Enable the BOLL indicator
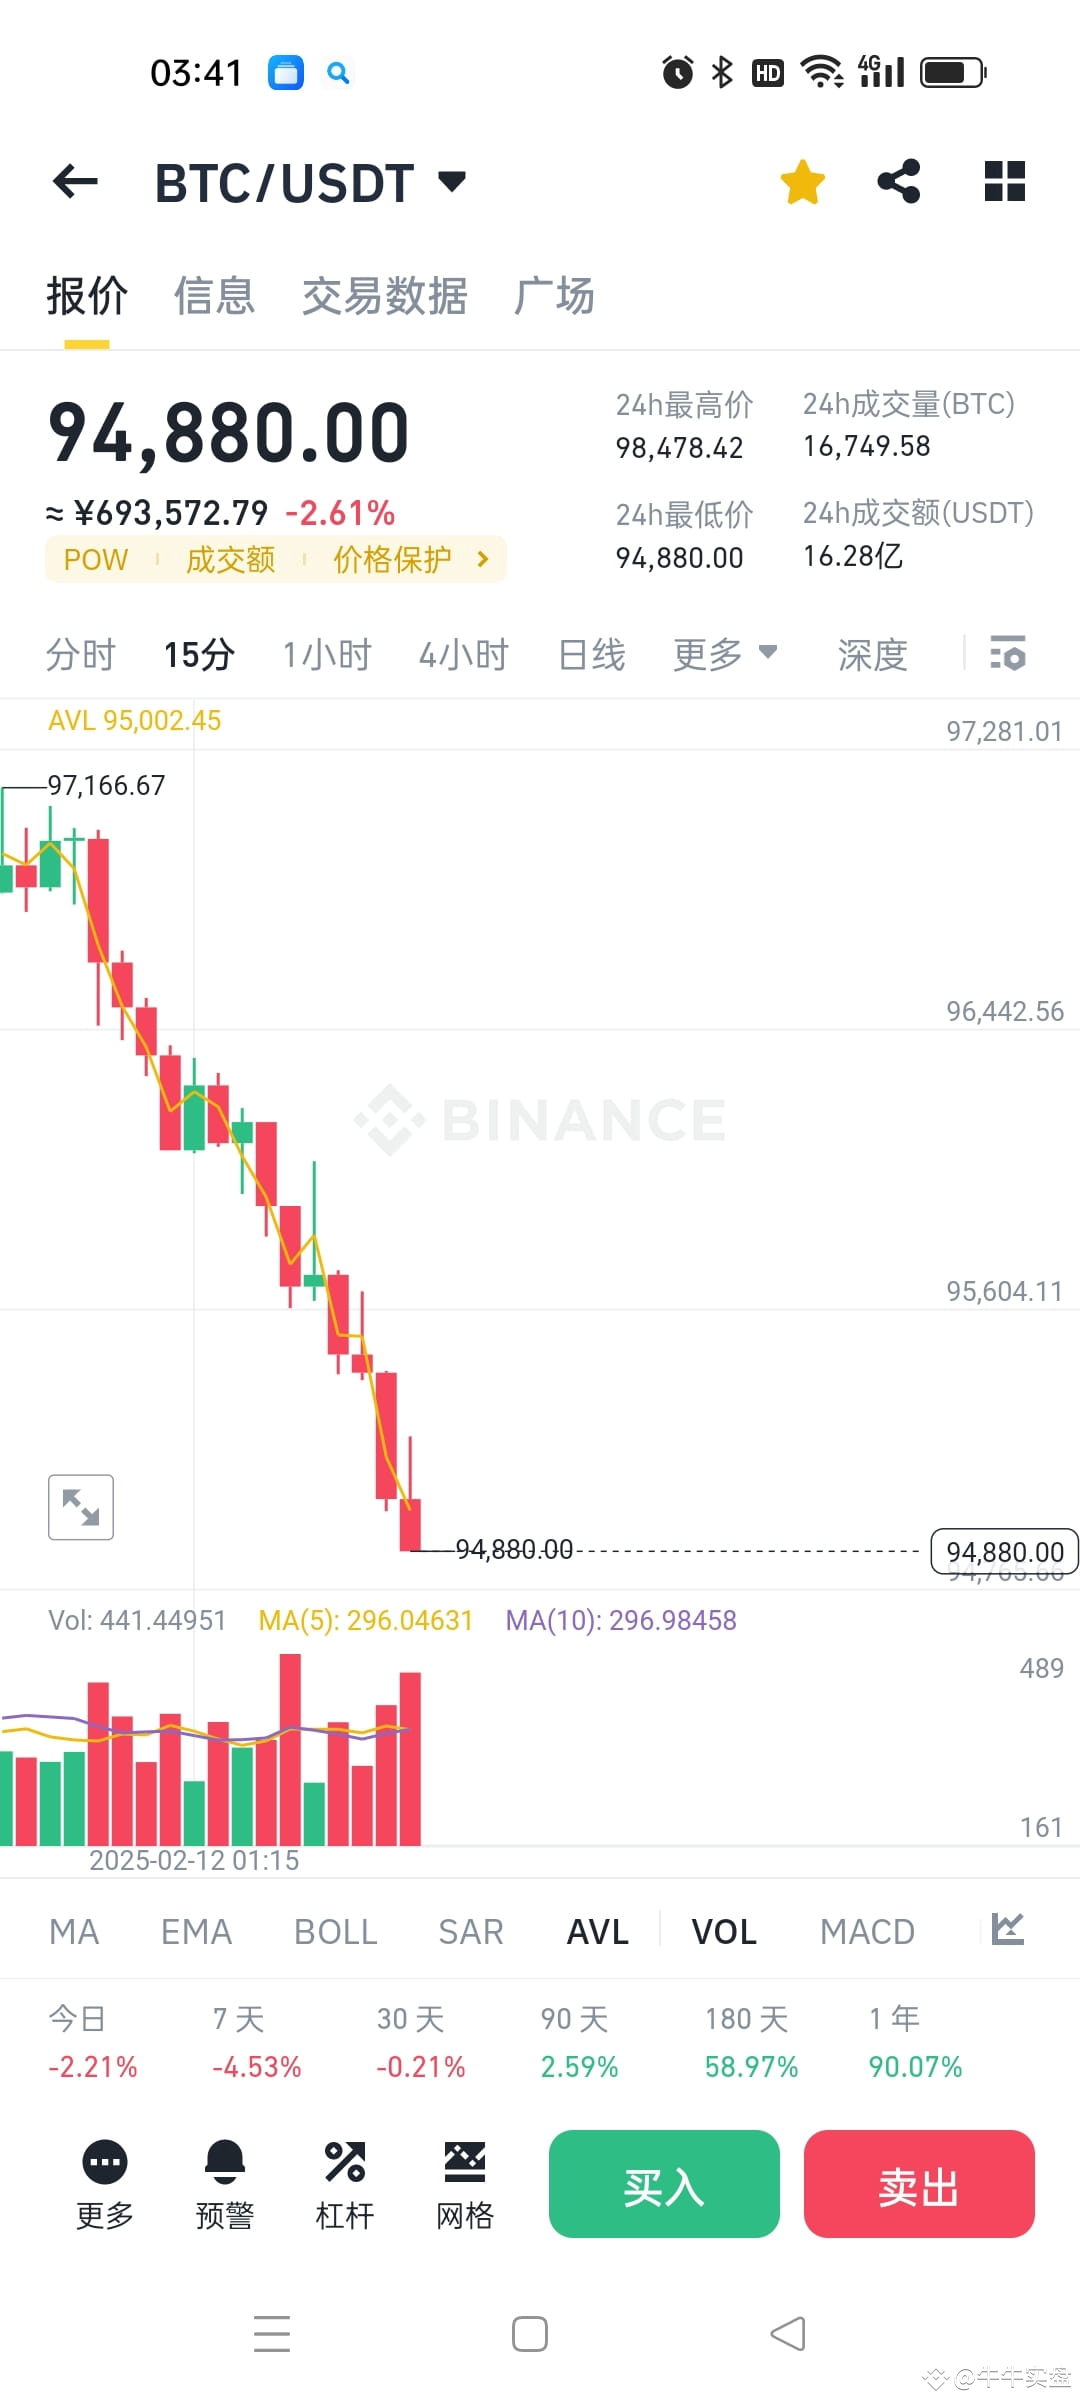The height and width of the screenshot is (2400, 1080). click(x=335, y=1931)
